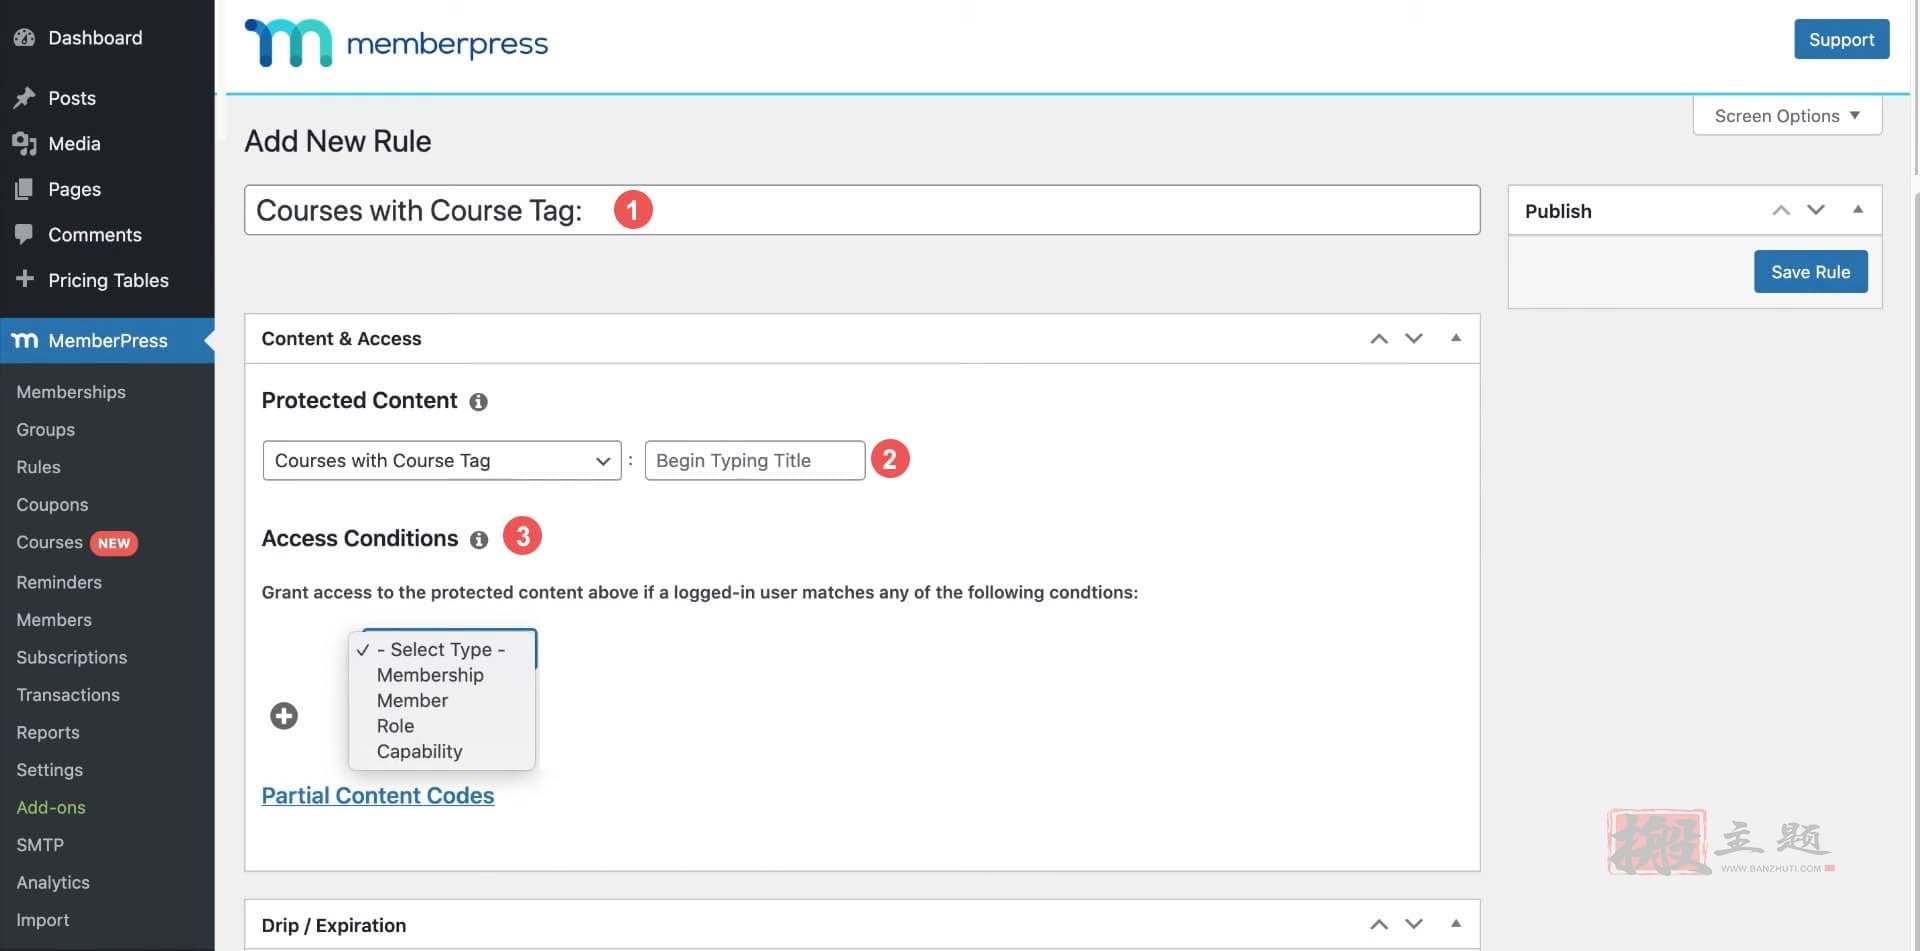The height and width of the screenshot is (951, 1920).
Task: Open SMTP submenu item
Action: (x=40, y=845)
